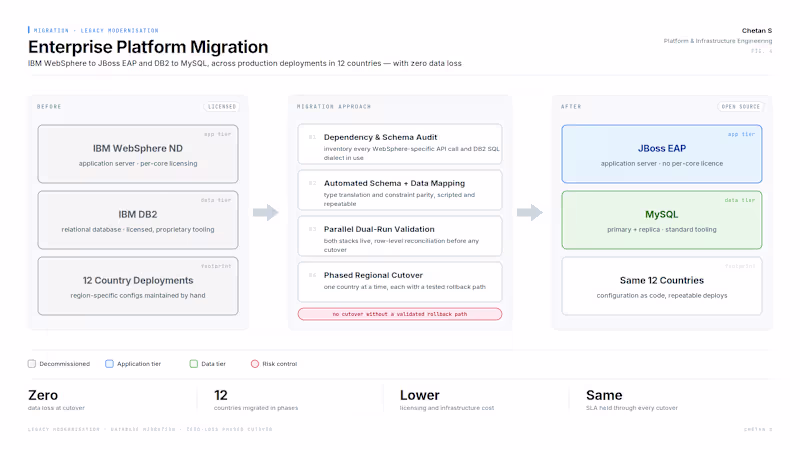
Task: Open the Phased Regional Cutover step
Action: (x=400, y=282)
